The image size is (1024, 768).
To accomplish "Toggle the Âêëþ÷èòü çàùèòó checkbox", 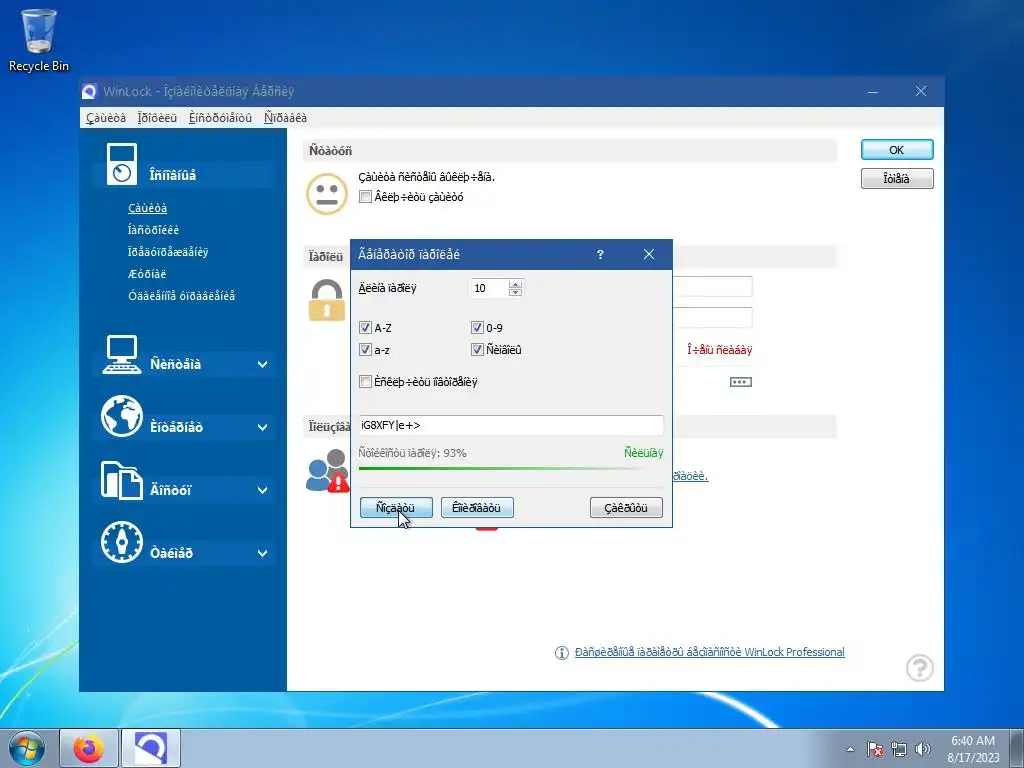I will coord(365,197).
